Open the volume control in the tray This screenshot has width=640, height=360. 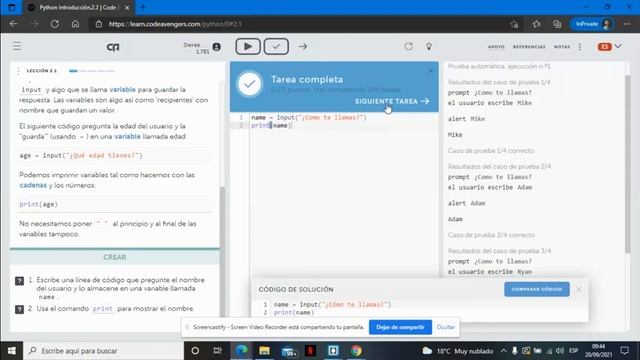tap(560, 351)
